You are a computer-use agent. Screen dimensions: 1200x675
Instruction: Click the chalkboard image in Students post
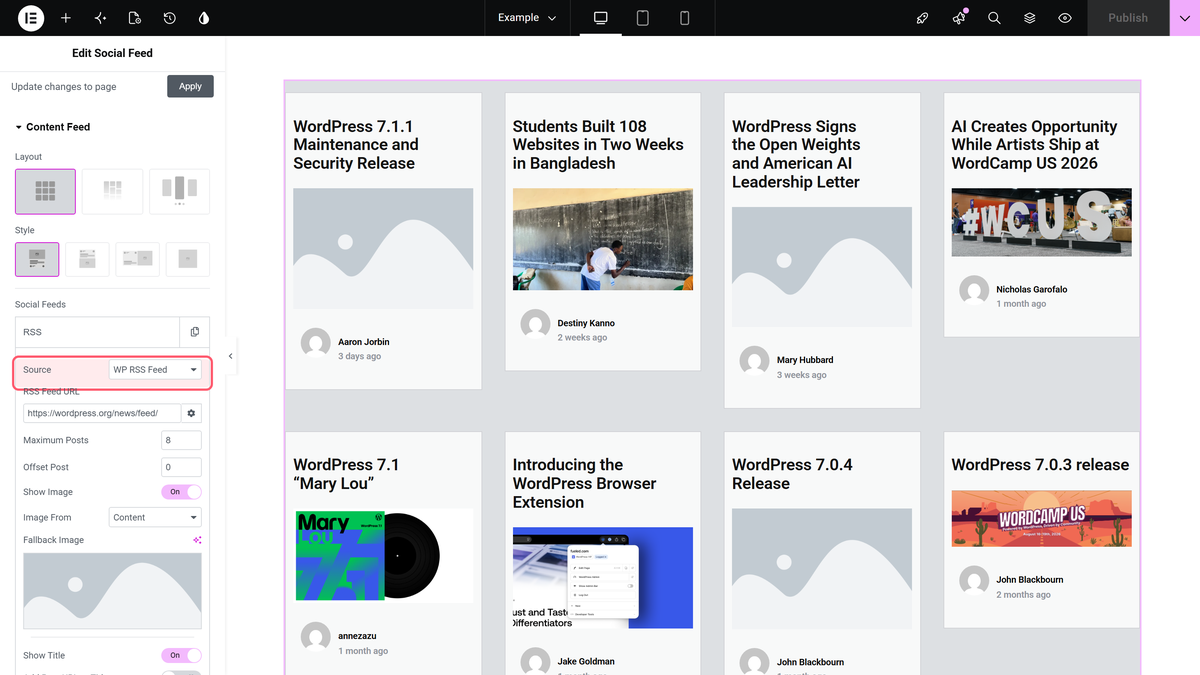pyautogui.click(x=603, y=239)
